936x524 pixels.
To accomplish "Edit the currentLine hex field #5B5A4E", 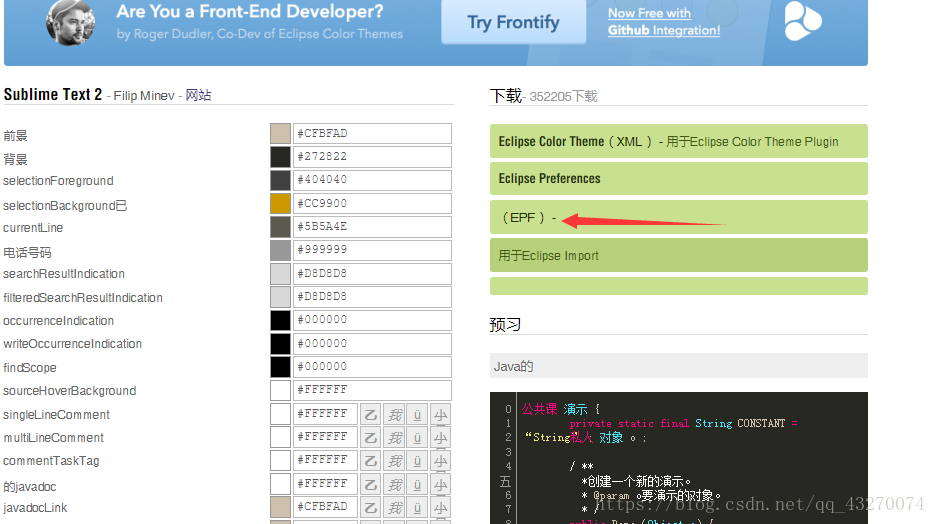I will (x=372, y=227).
